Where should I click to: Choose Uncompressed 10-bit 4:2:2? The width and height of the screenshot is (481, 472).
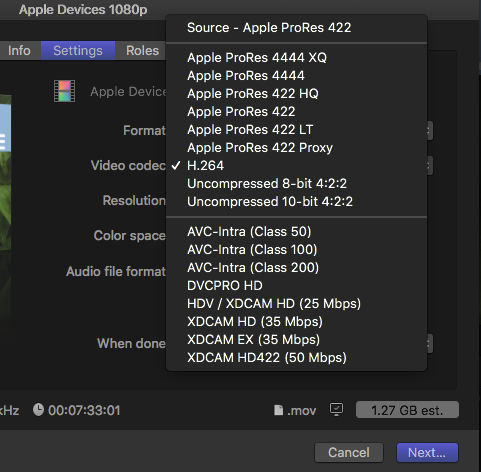point(296,202)
